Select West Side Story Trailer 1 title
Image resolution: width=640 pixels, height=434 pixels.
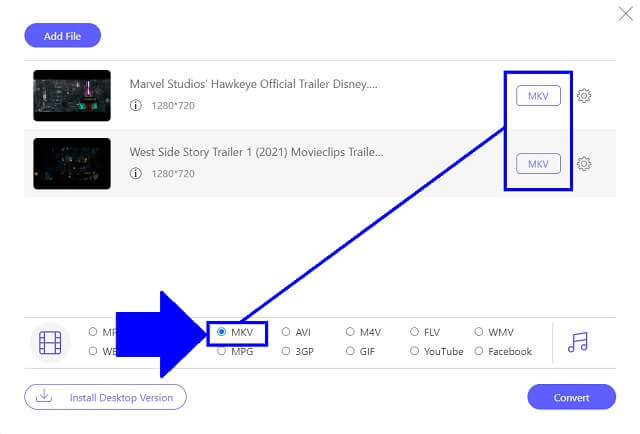tap(256, 152)
